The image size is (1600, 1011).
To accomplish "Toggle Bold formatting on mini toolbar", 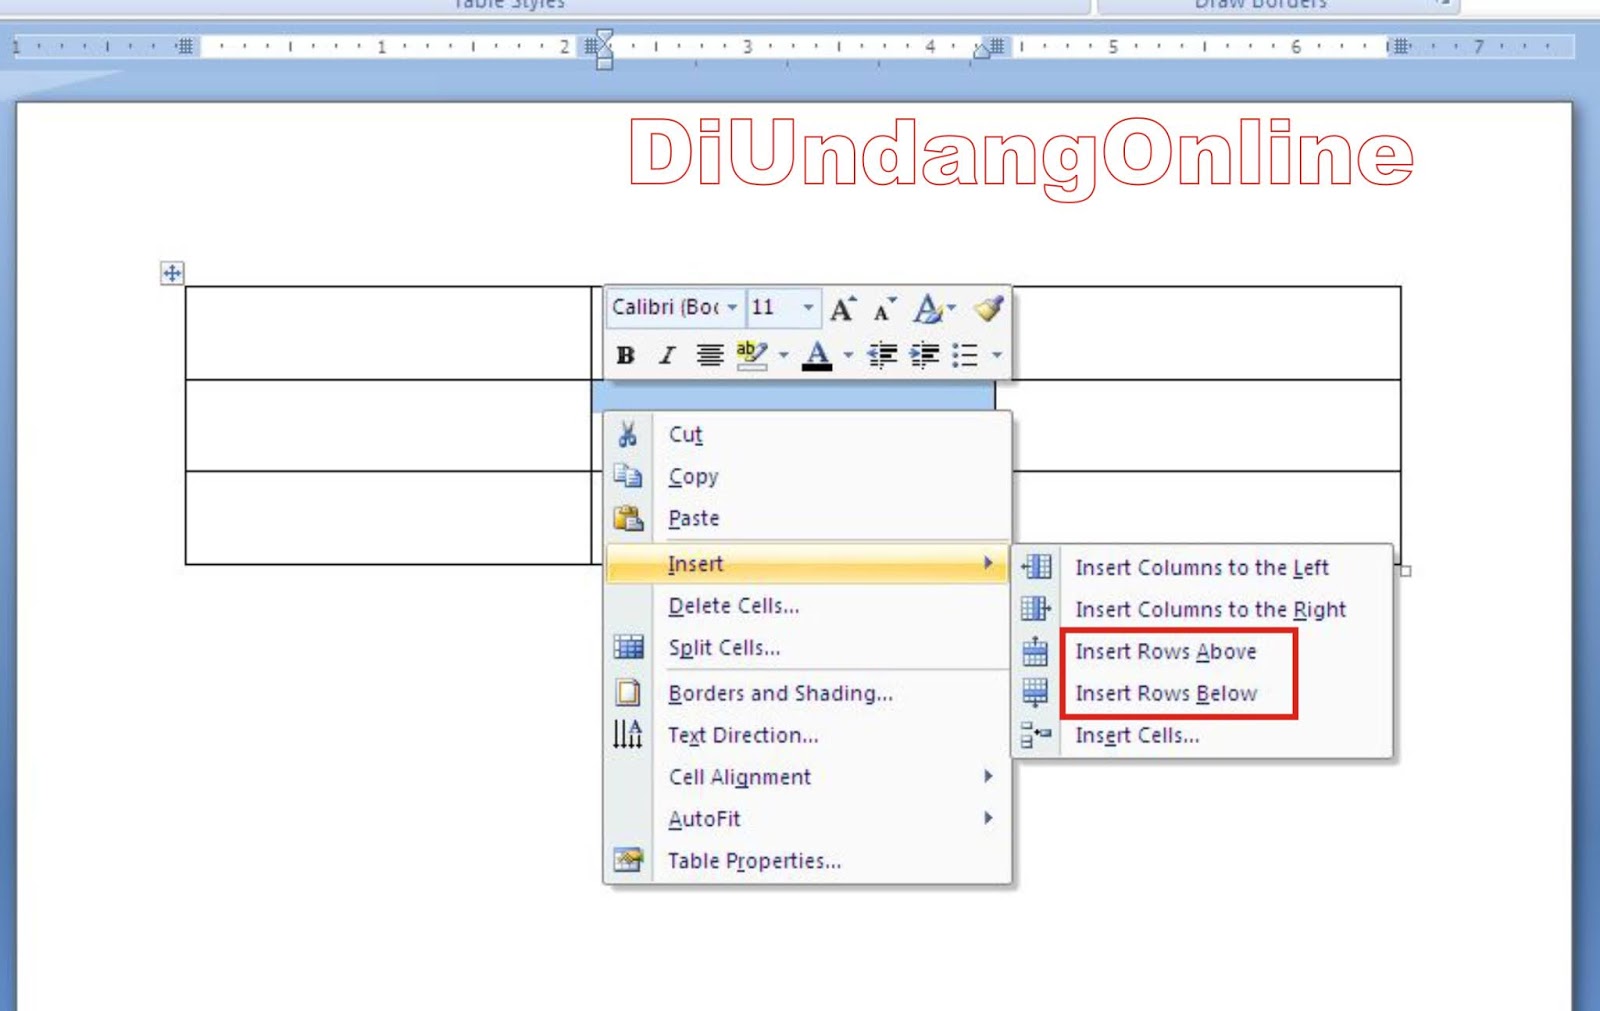I will point(624,353).
